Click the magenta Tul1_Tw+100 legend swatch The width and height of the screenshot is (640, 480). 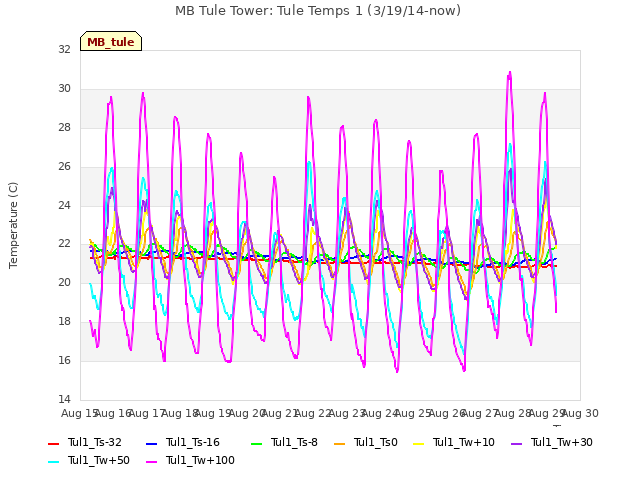151,462
